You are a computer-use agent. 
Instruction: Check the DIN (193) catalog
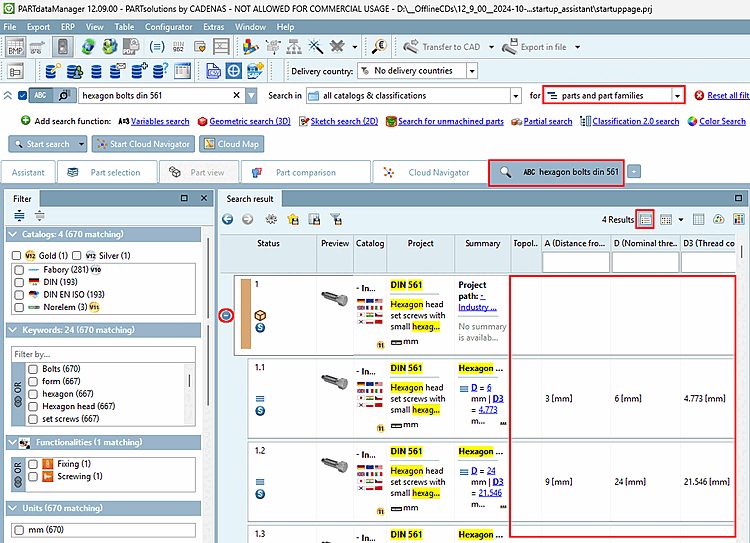(x=19, y=282)
